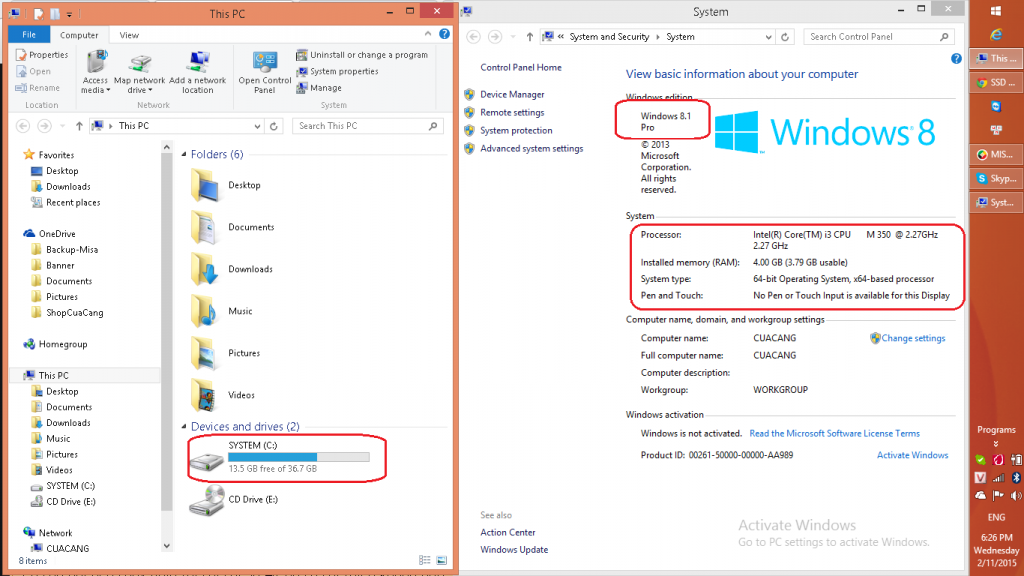Open Control Panel from the ribbon
Screen dimensions: 1024x576
tap(264, 72)
